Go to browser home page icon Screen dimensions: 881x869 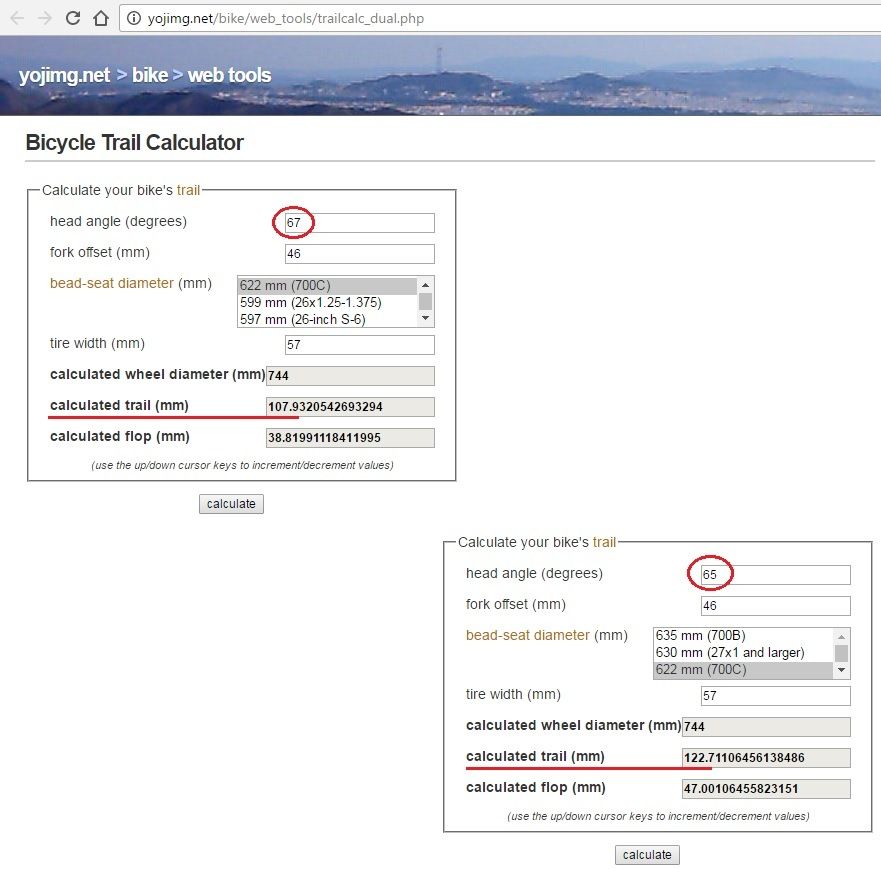[x=100, y=18]
